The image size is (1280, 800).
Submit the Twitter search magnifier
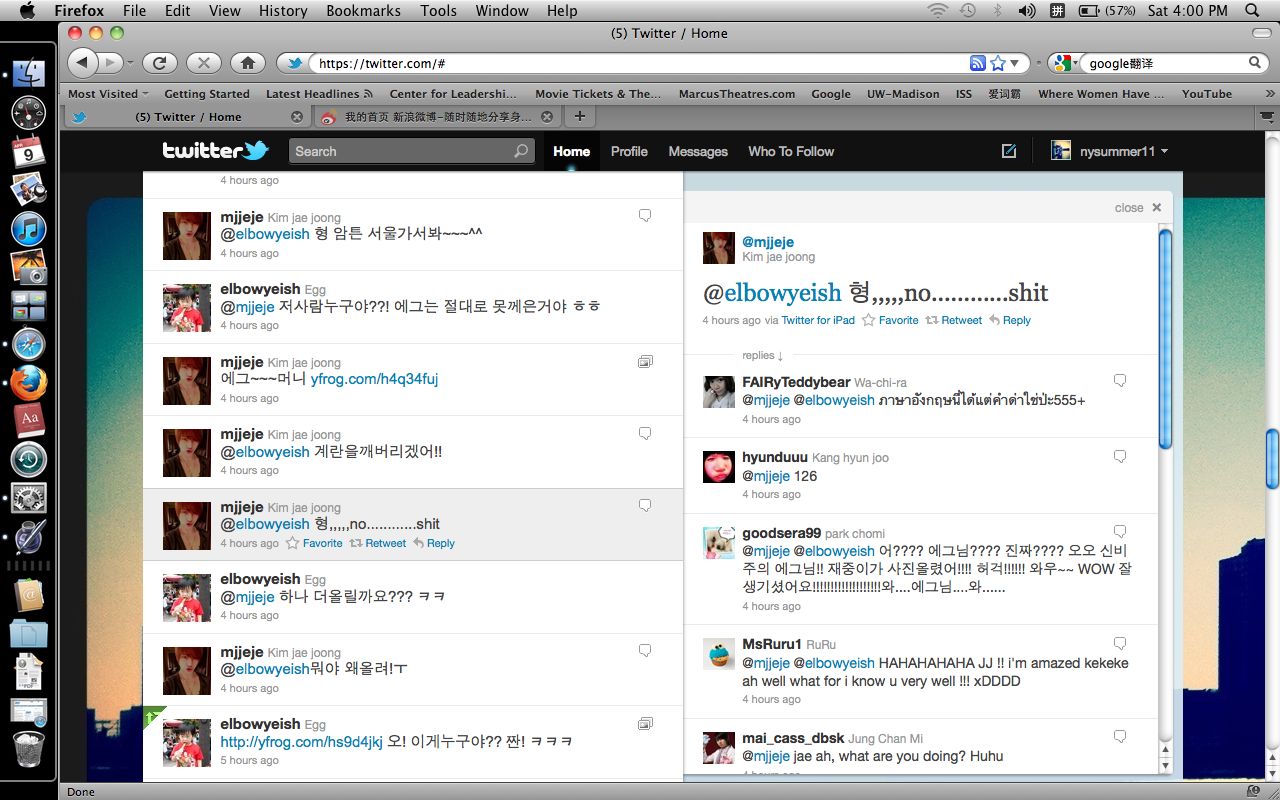tap(521, 151)
